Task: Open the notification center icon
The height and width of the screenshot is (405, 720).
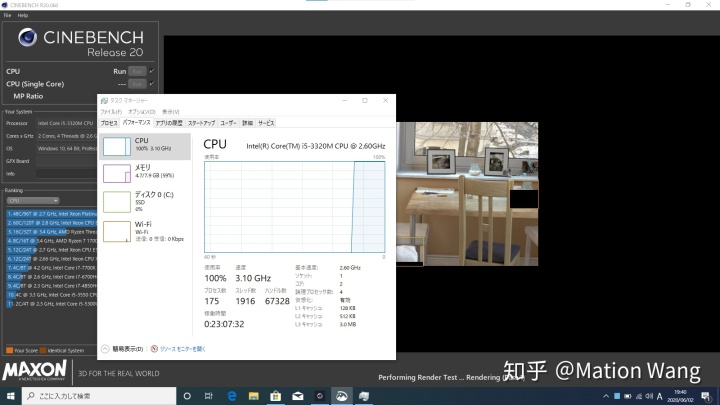Action: 706,396
